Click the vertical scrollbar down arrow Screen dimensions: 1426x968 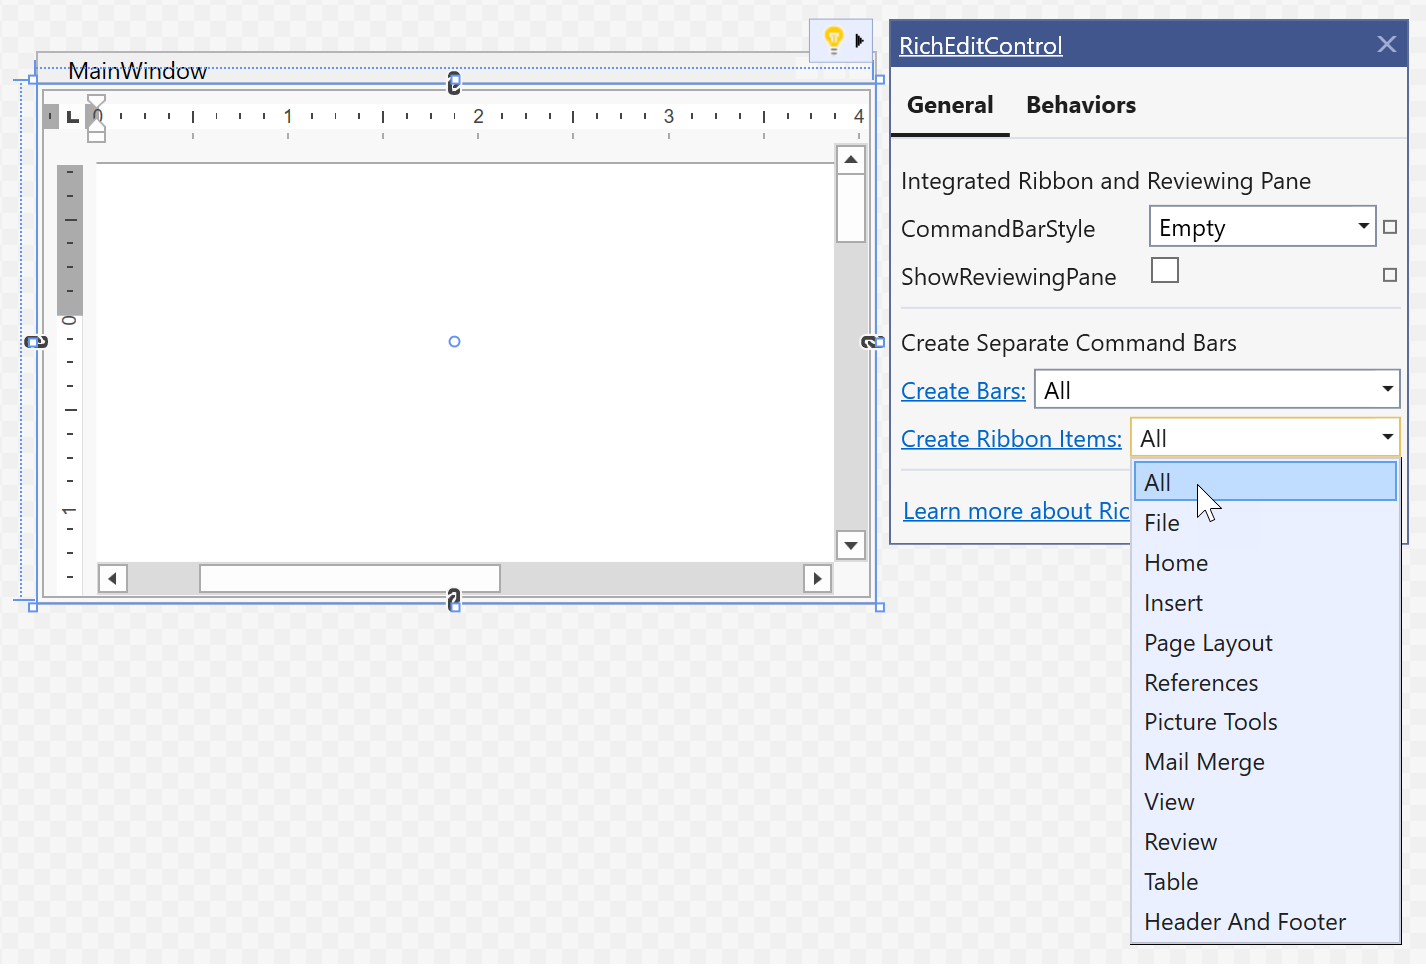[851, 545]
